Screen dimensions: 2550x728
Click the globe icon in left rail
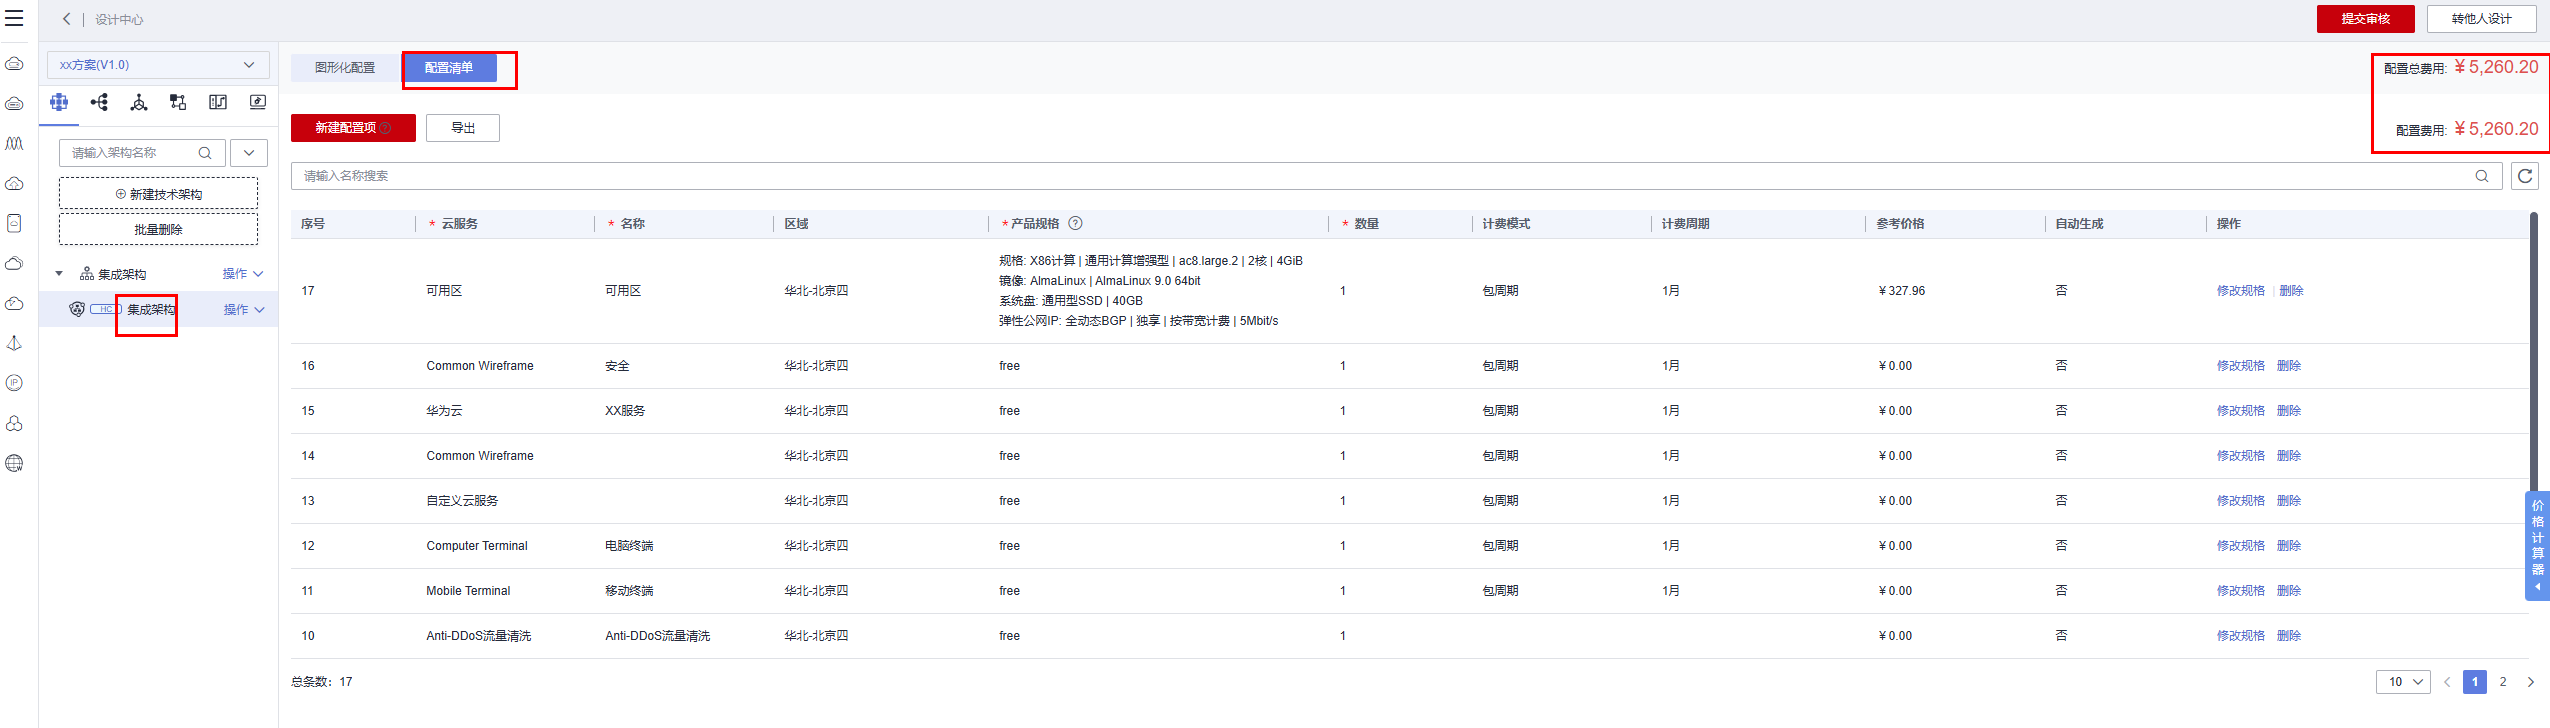pos(14,463)
